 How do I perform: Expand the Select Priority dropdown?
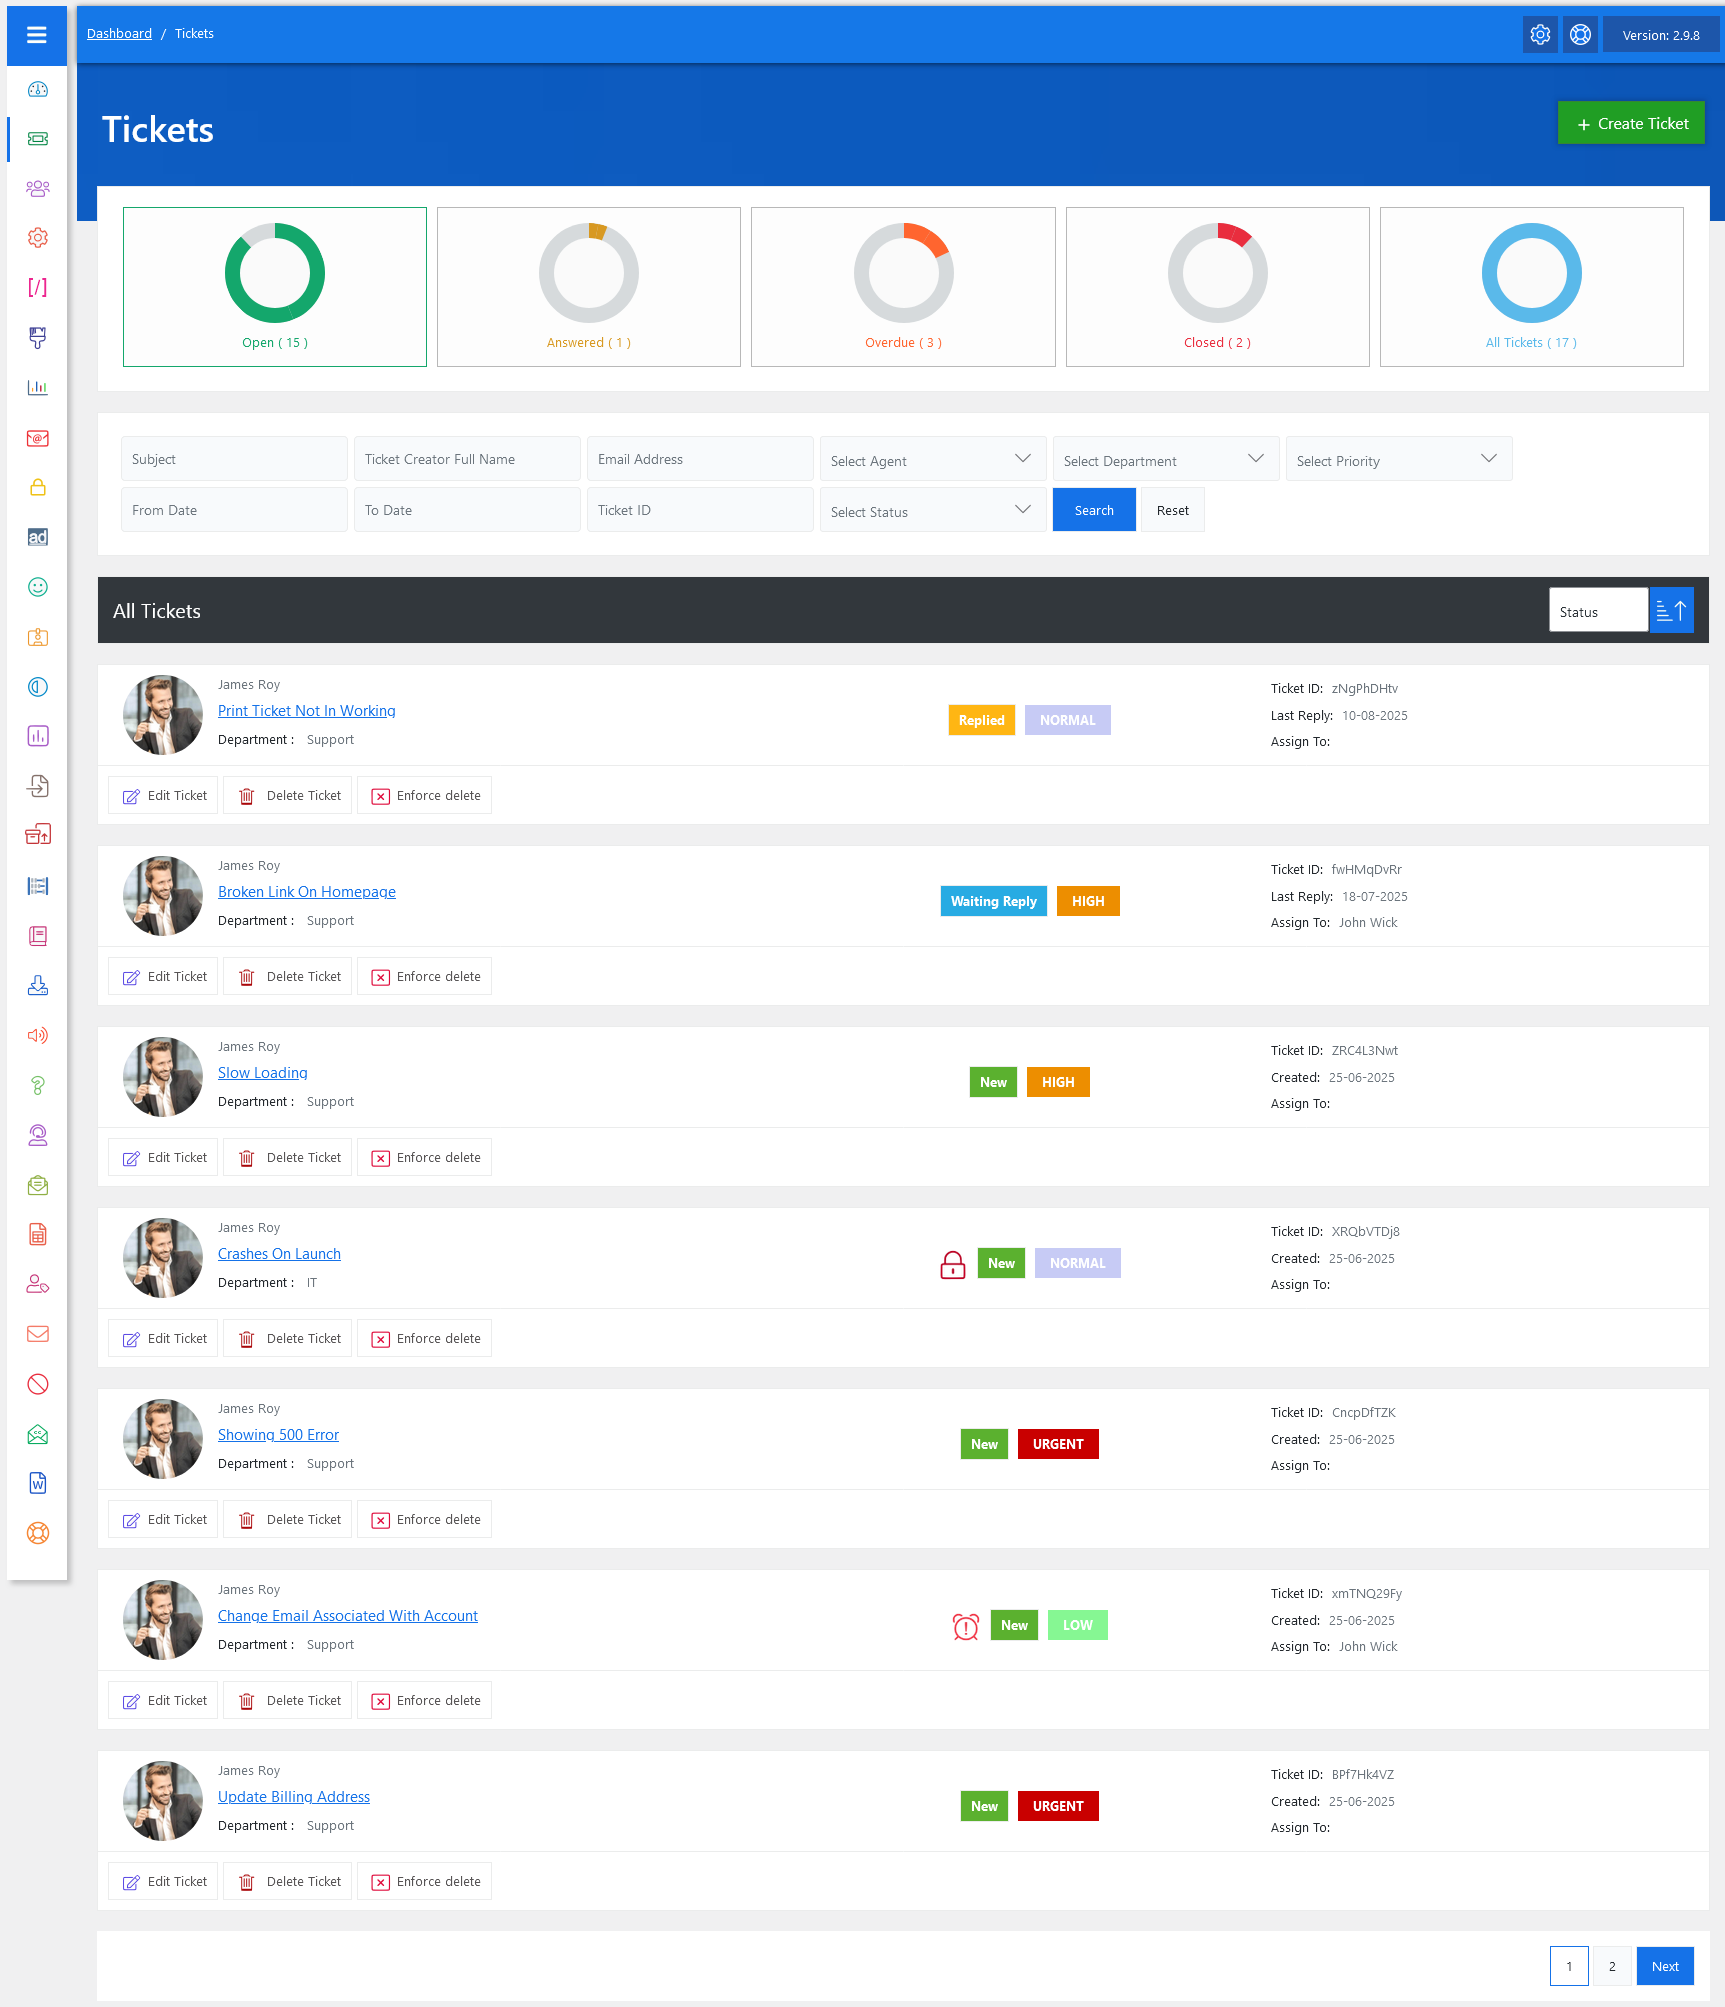click(x=1398, y=460)
